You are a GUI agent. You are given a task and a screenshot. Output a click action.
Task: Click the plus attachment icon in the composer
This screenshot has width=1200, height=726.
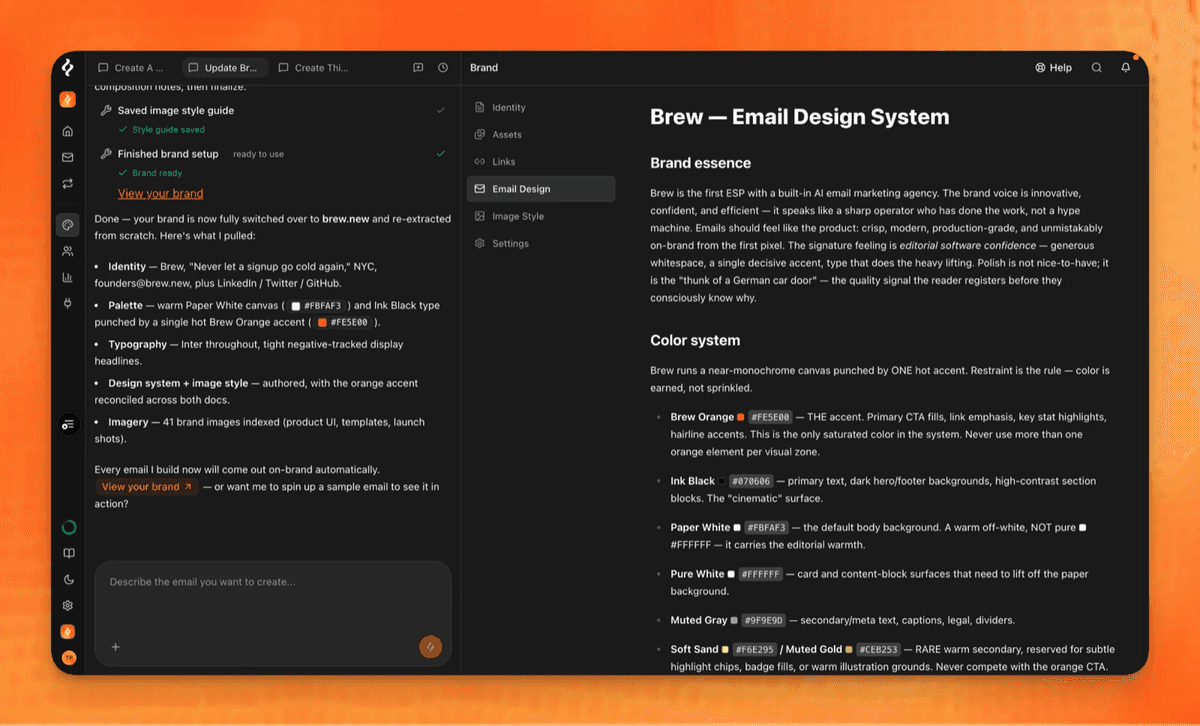click(115, 647)
